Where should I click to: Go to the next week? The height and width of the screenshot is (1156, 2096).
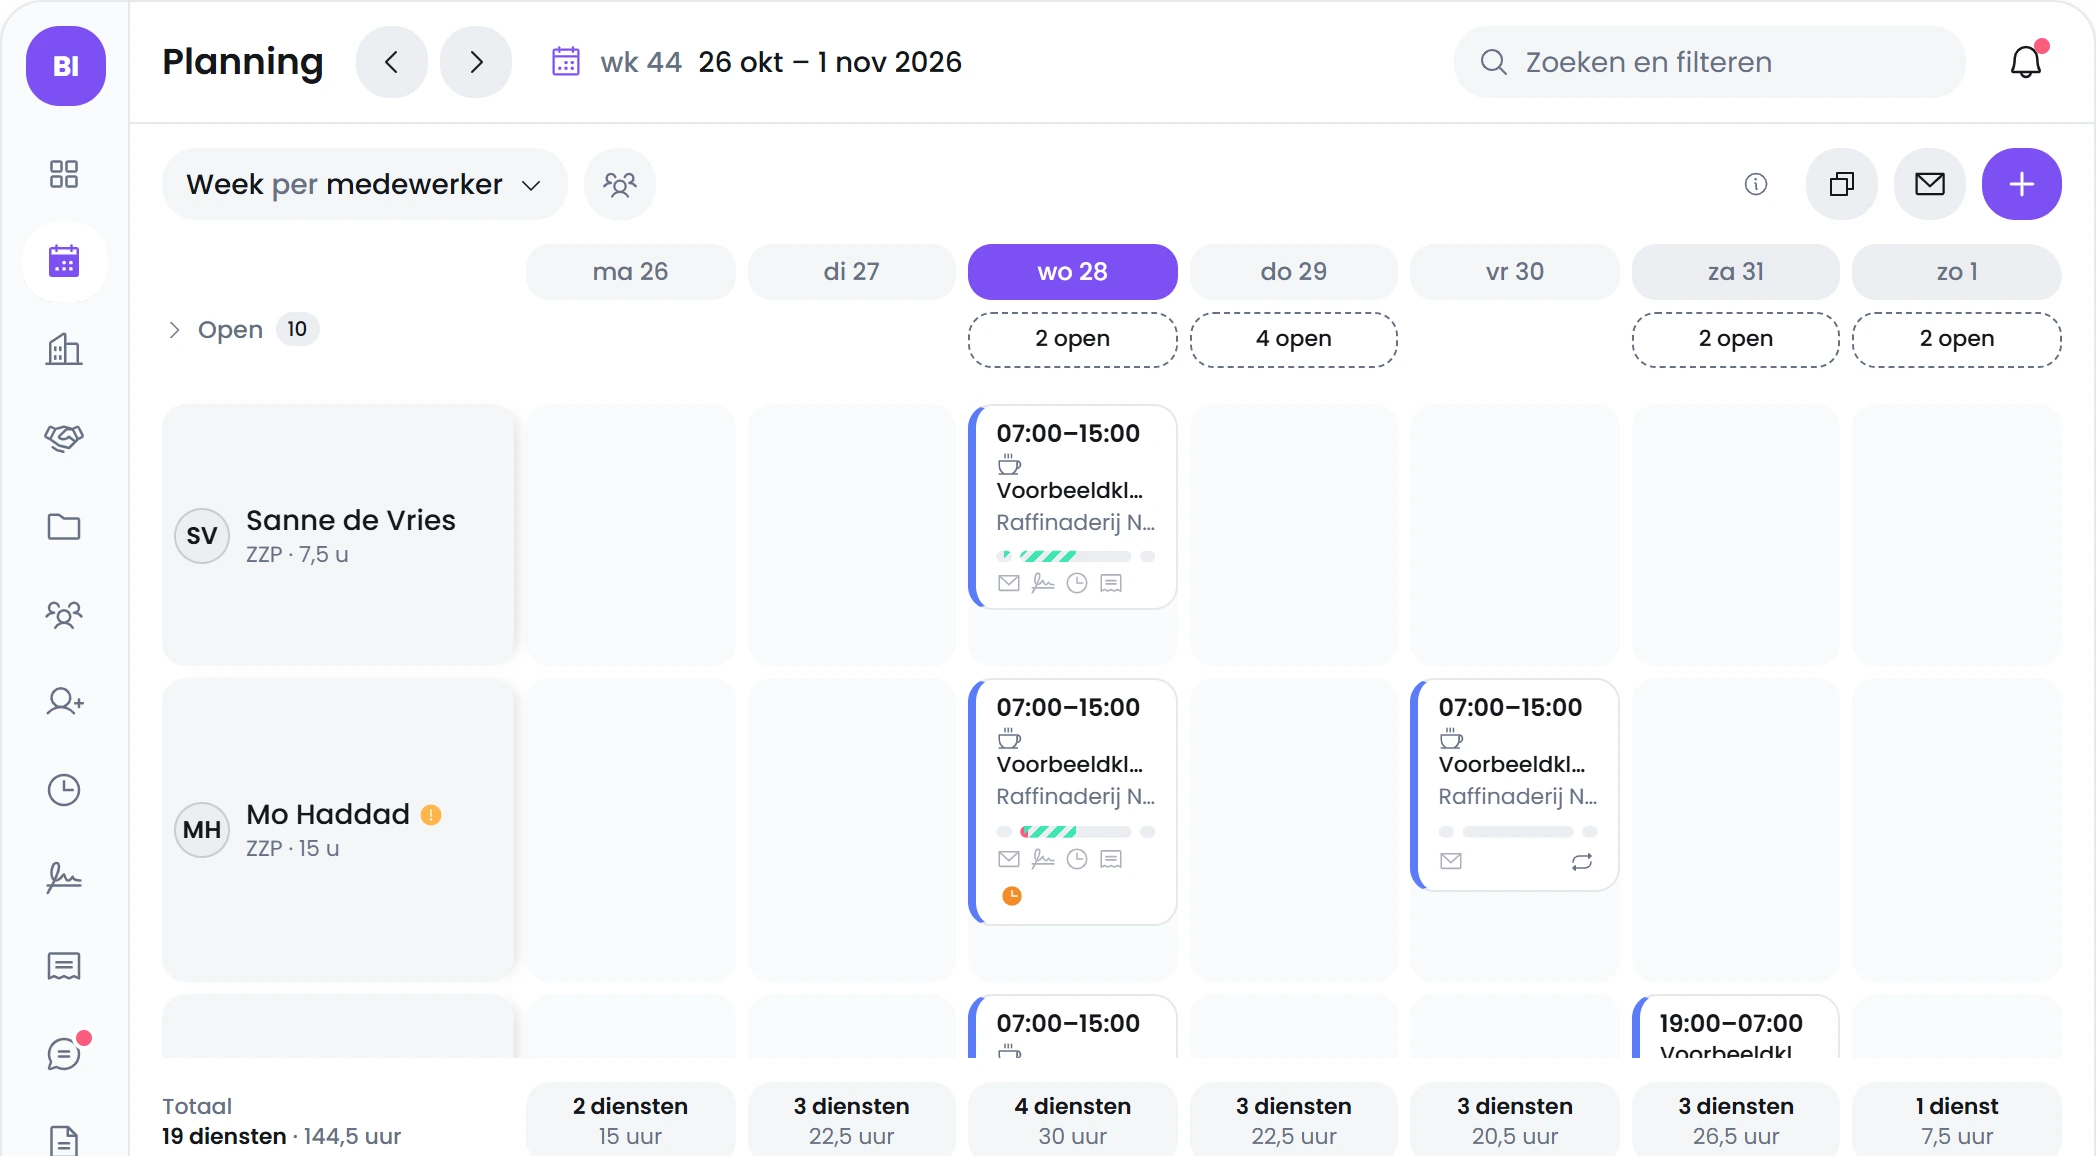pos(476,62)
